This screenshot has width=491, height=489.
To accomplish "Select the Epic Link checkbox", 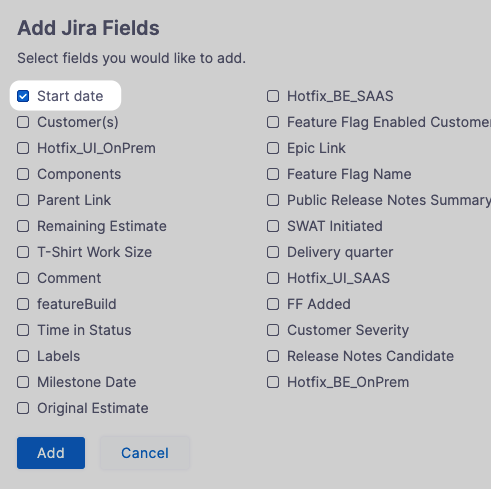I will point(273,148).
